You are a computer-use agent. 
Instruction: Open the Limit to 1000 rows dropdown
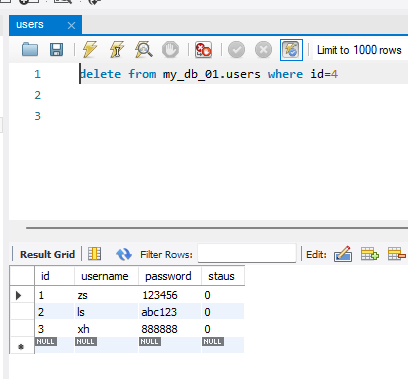(x=360, y=50)
